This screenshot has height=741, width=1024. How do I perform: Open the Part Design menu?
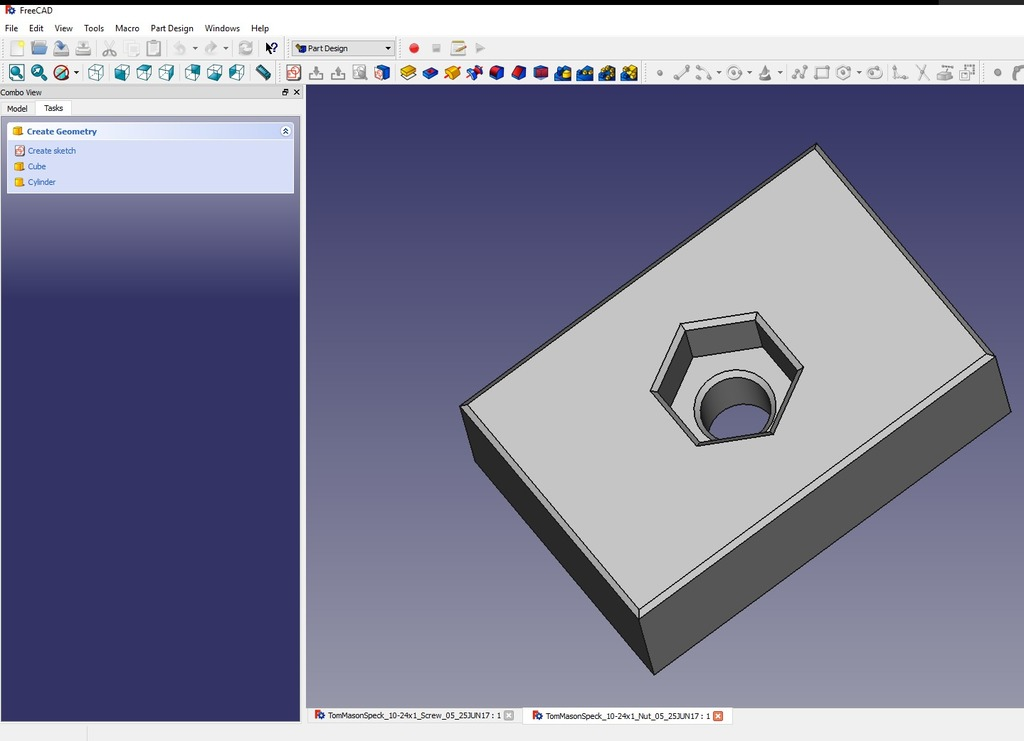click(171, 28)
